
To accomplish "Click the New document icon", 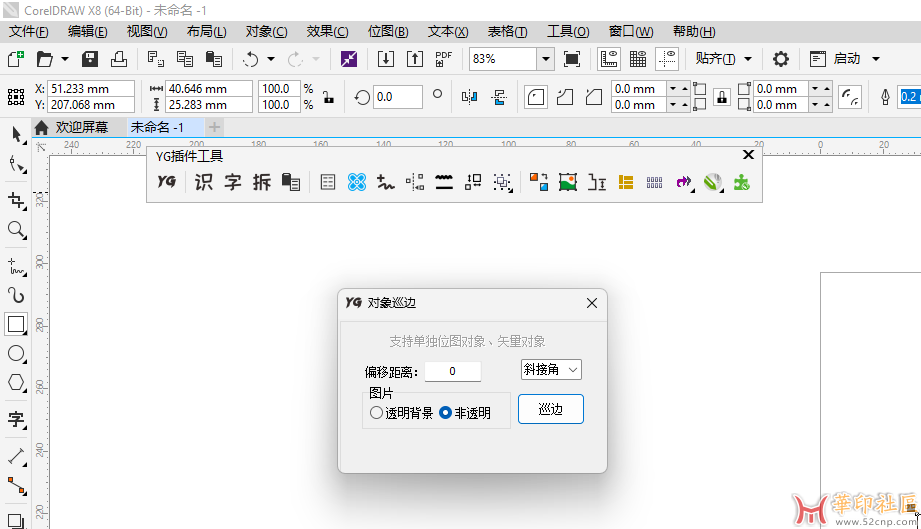I will [x=16, y=59].
